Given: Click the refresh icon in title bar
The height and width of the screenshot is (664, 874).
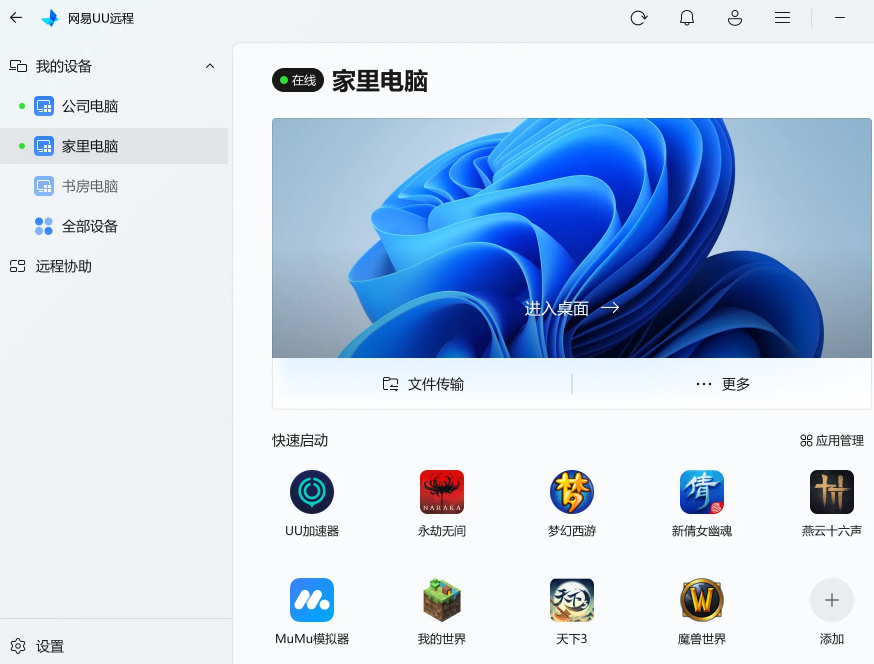Looking at the screenshot, I should coord(638,18).
